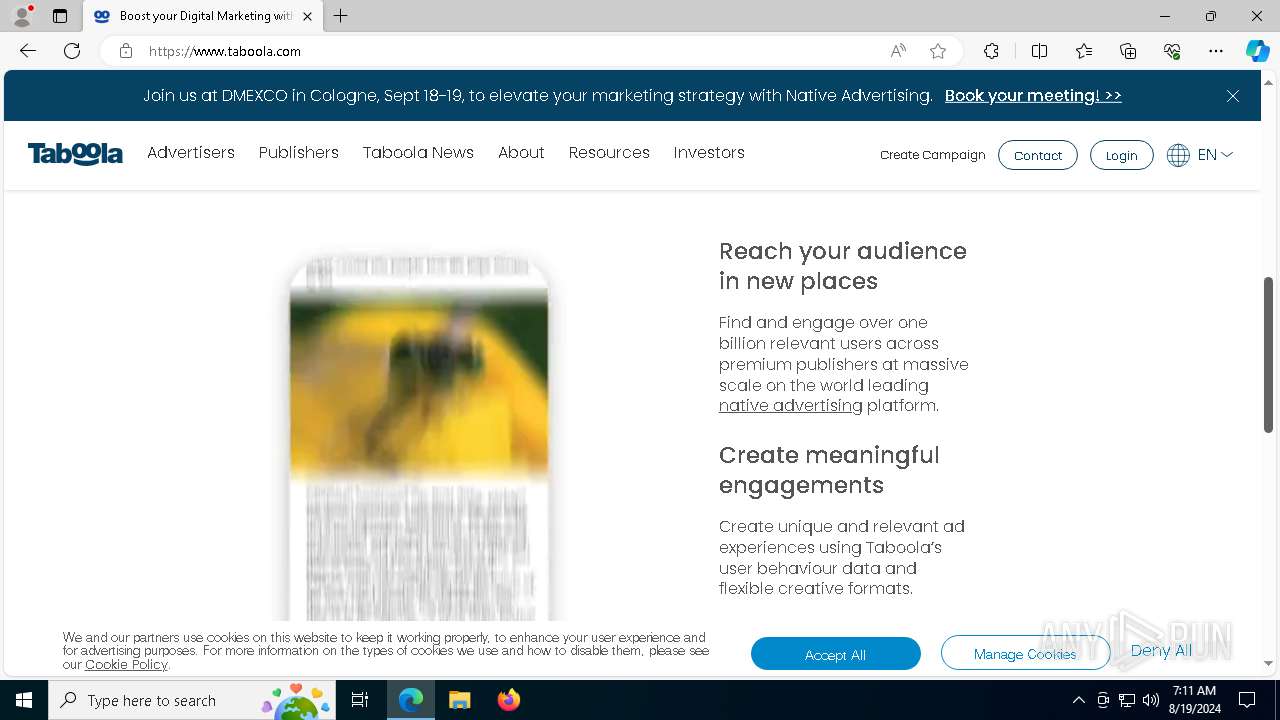Image resolution: width=1280 pixels, height=720 pixels.
Task: Open Browser essentials icon
Action: pyautogui.click(x=1172, y=51)
